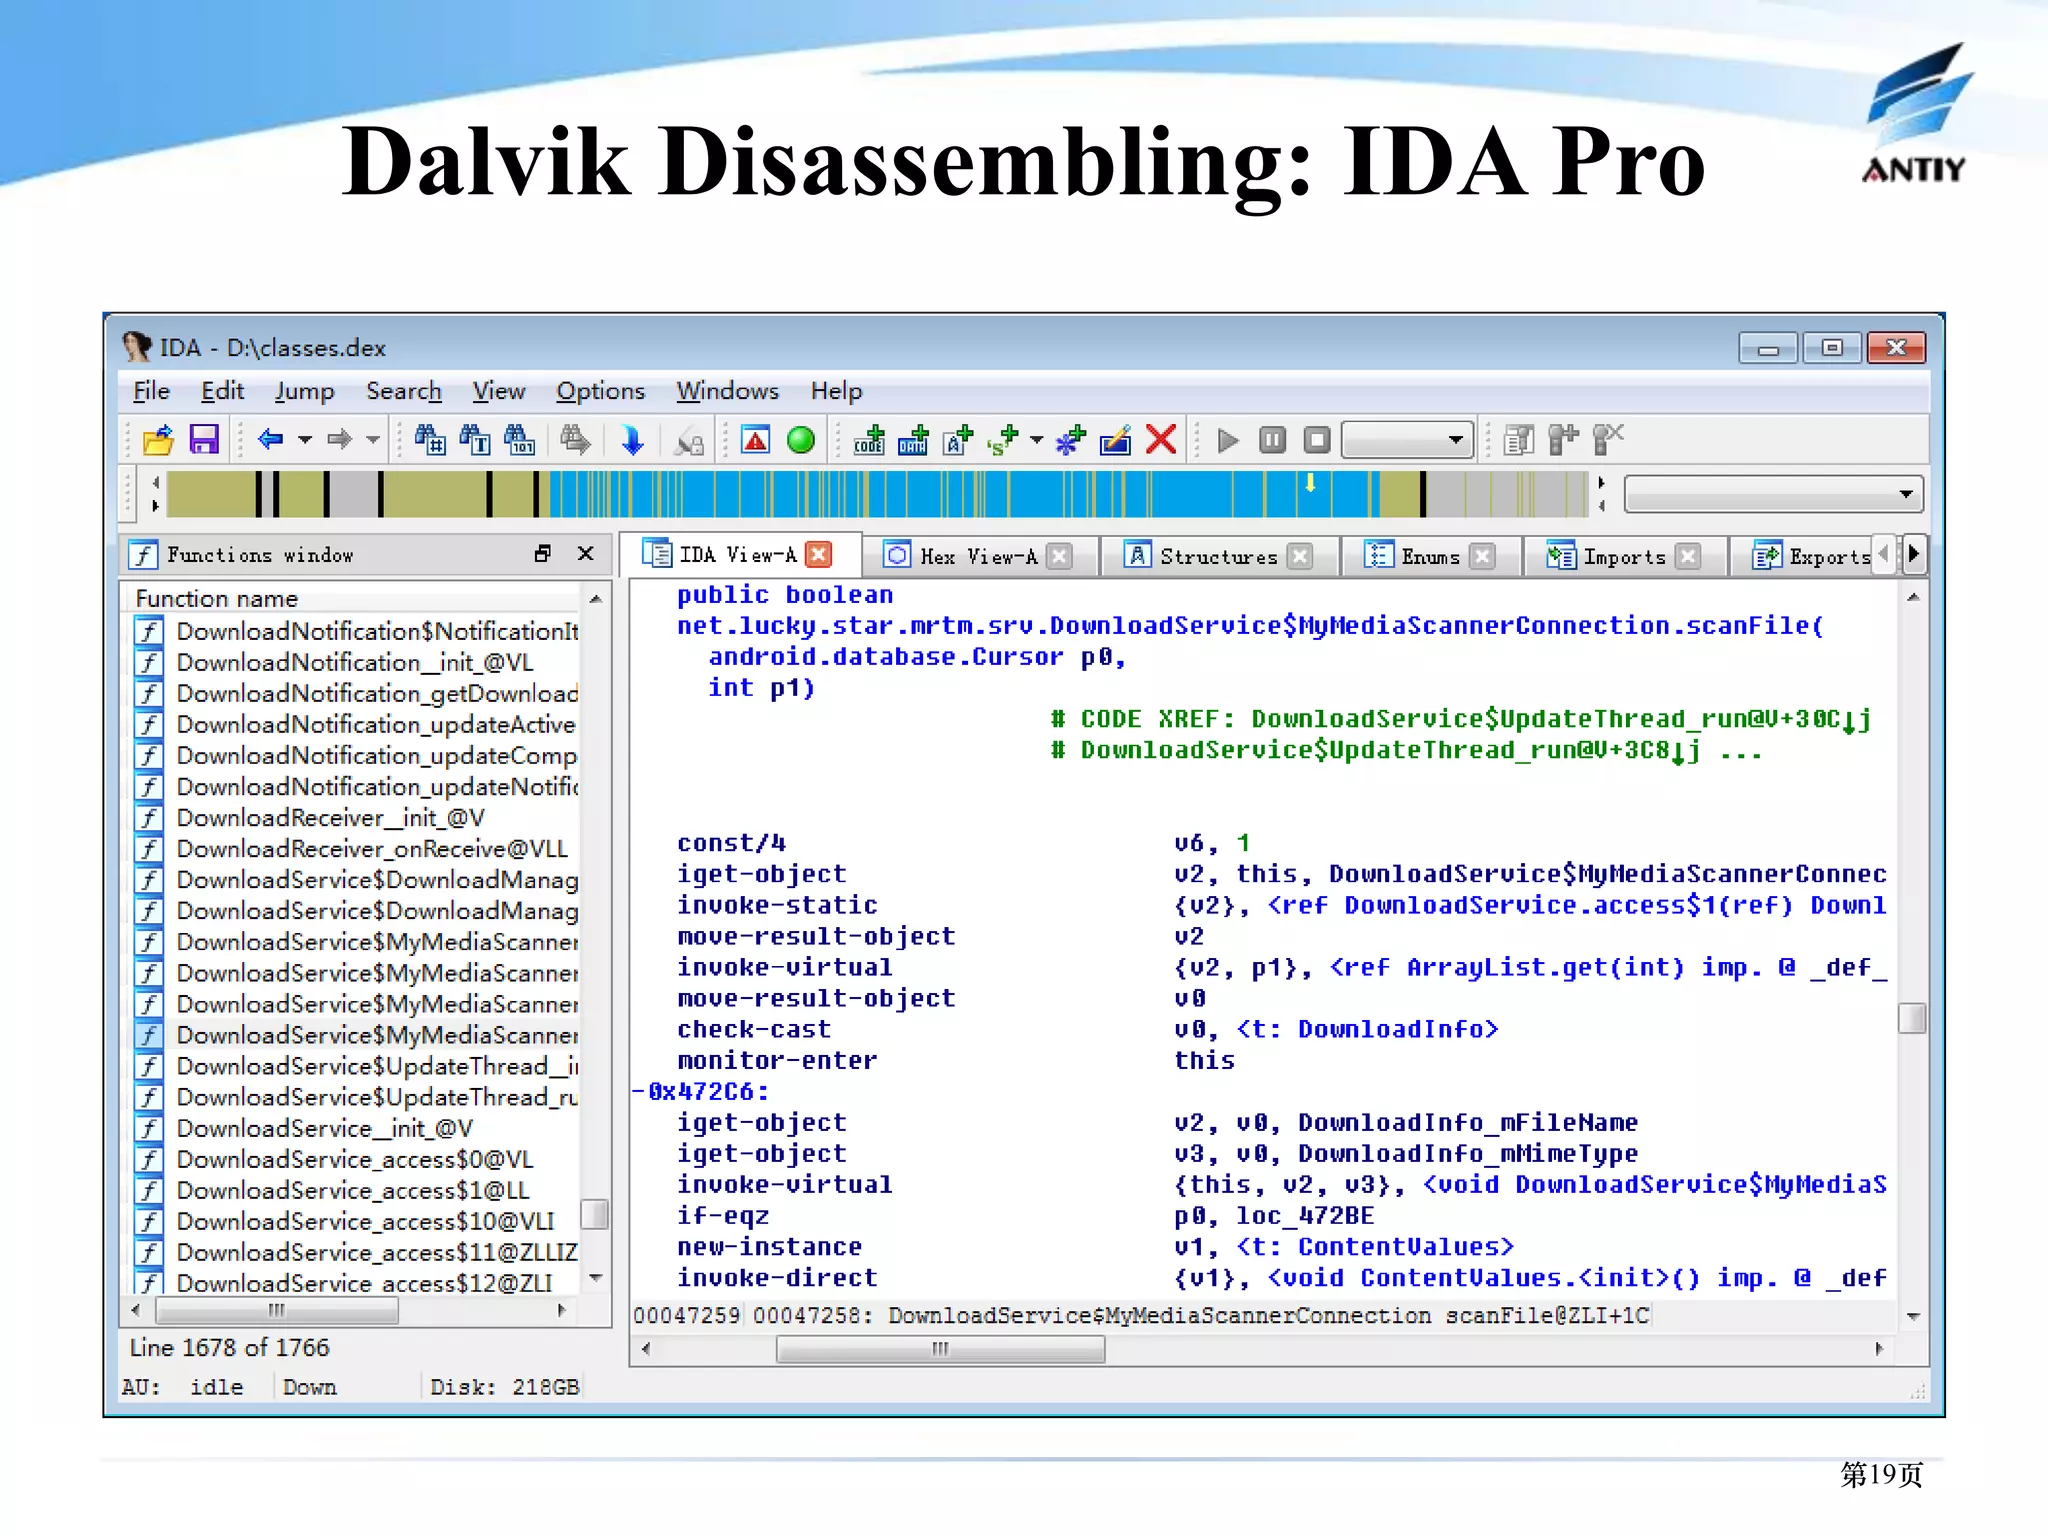Click the disassembly view vertical scrollbar thumb
Image resolution: width=2048 pixels, height=1536 pixels.
coord(1911,1018)
